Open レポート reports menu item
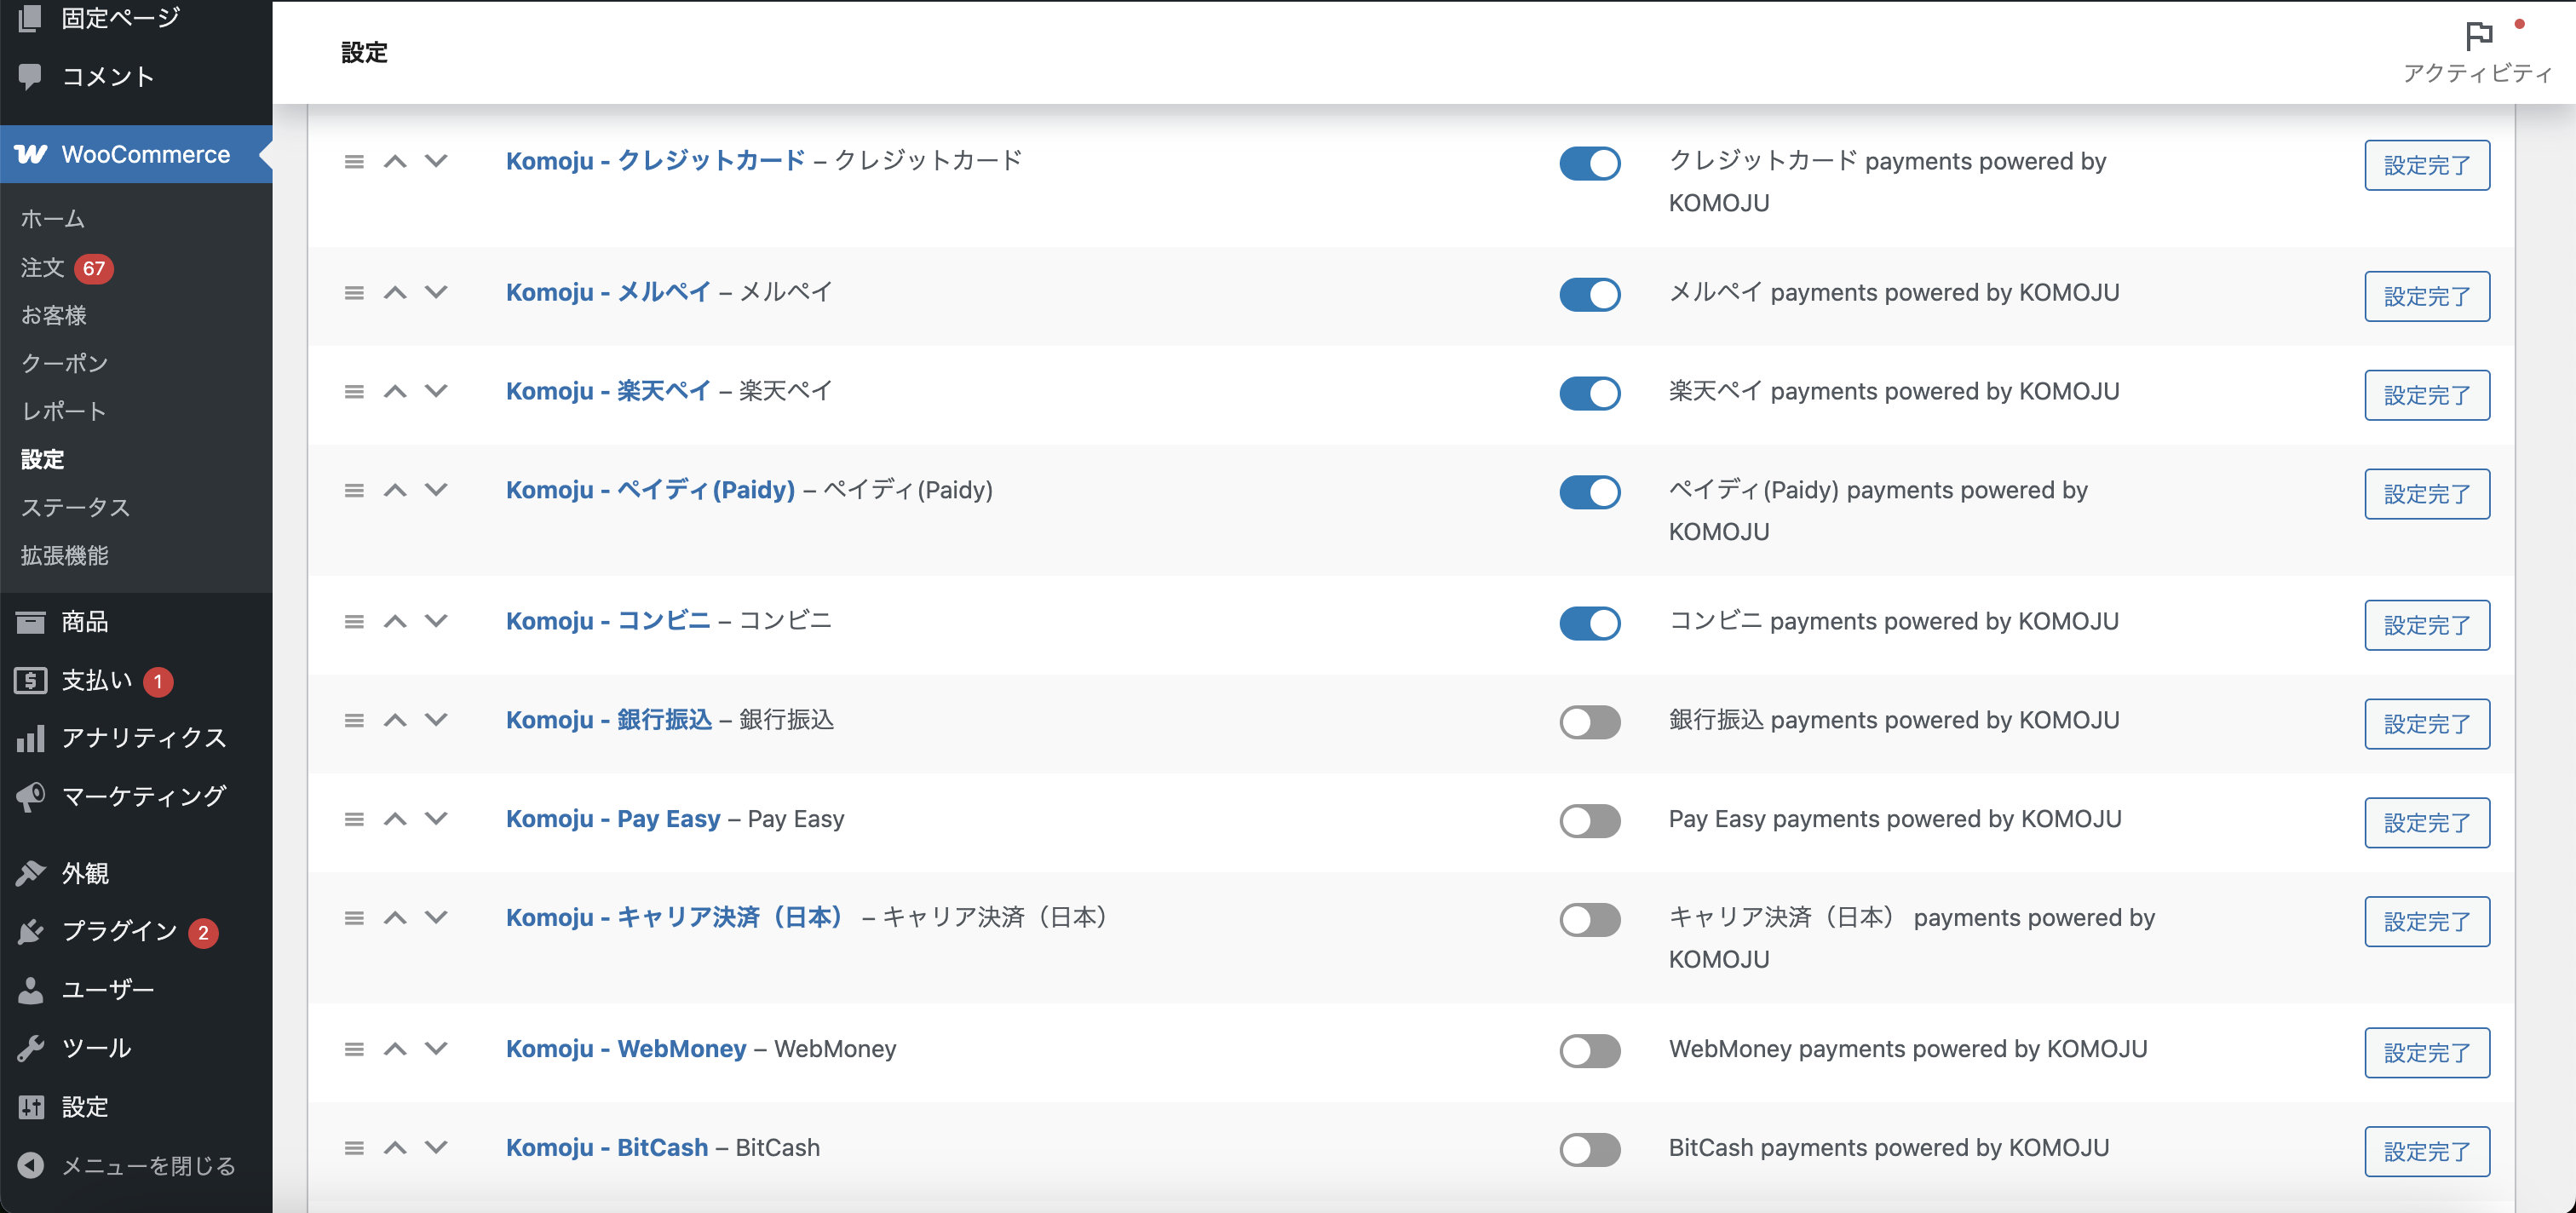 [x=63, y=412]
